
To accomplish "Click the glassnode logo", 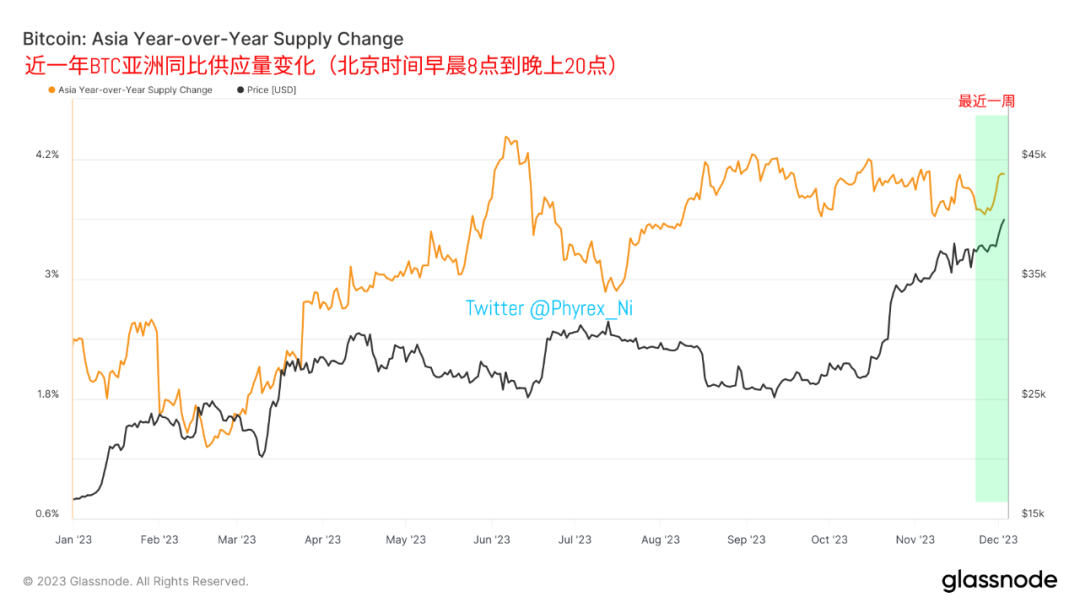I will point(999,580).
